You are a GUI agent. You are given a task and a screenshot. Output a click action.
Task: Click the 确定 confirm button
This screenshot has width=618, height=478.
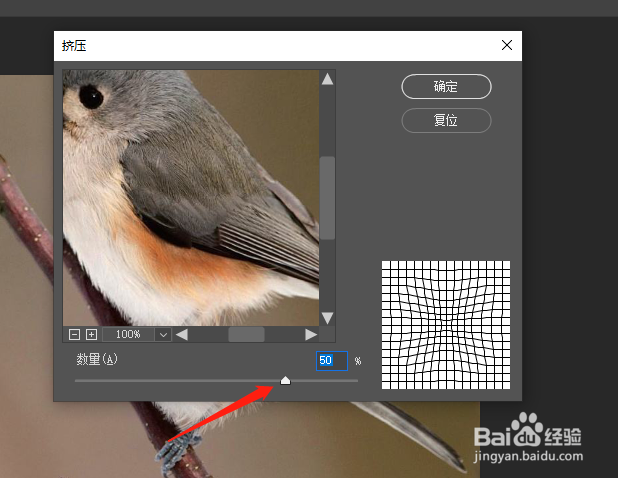click(446, 86)
